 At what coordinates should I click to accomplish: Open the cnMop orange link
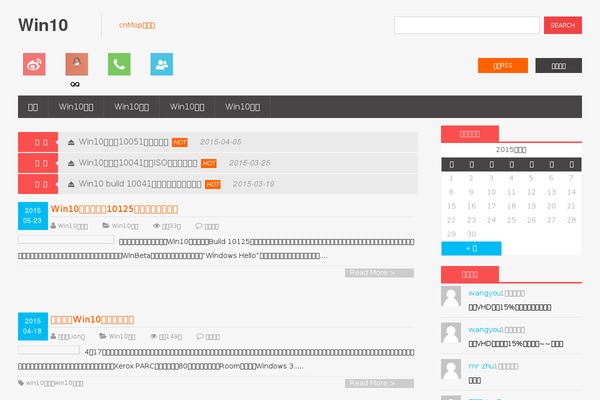(137, 25)
